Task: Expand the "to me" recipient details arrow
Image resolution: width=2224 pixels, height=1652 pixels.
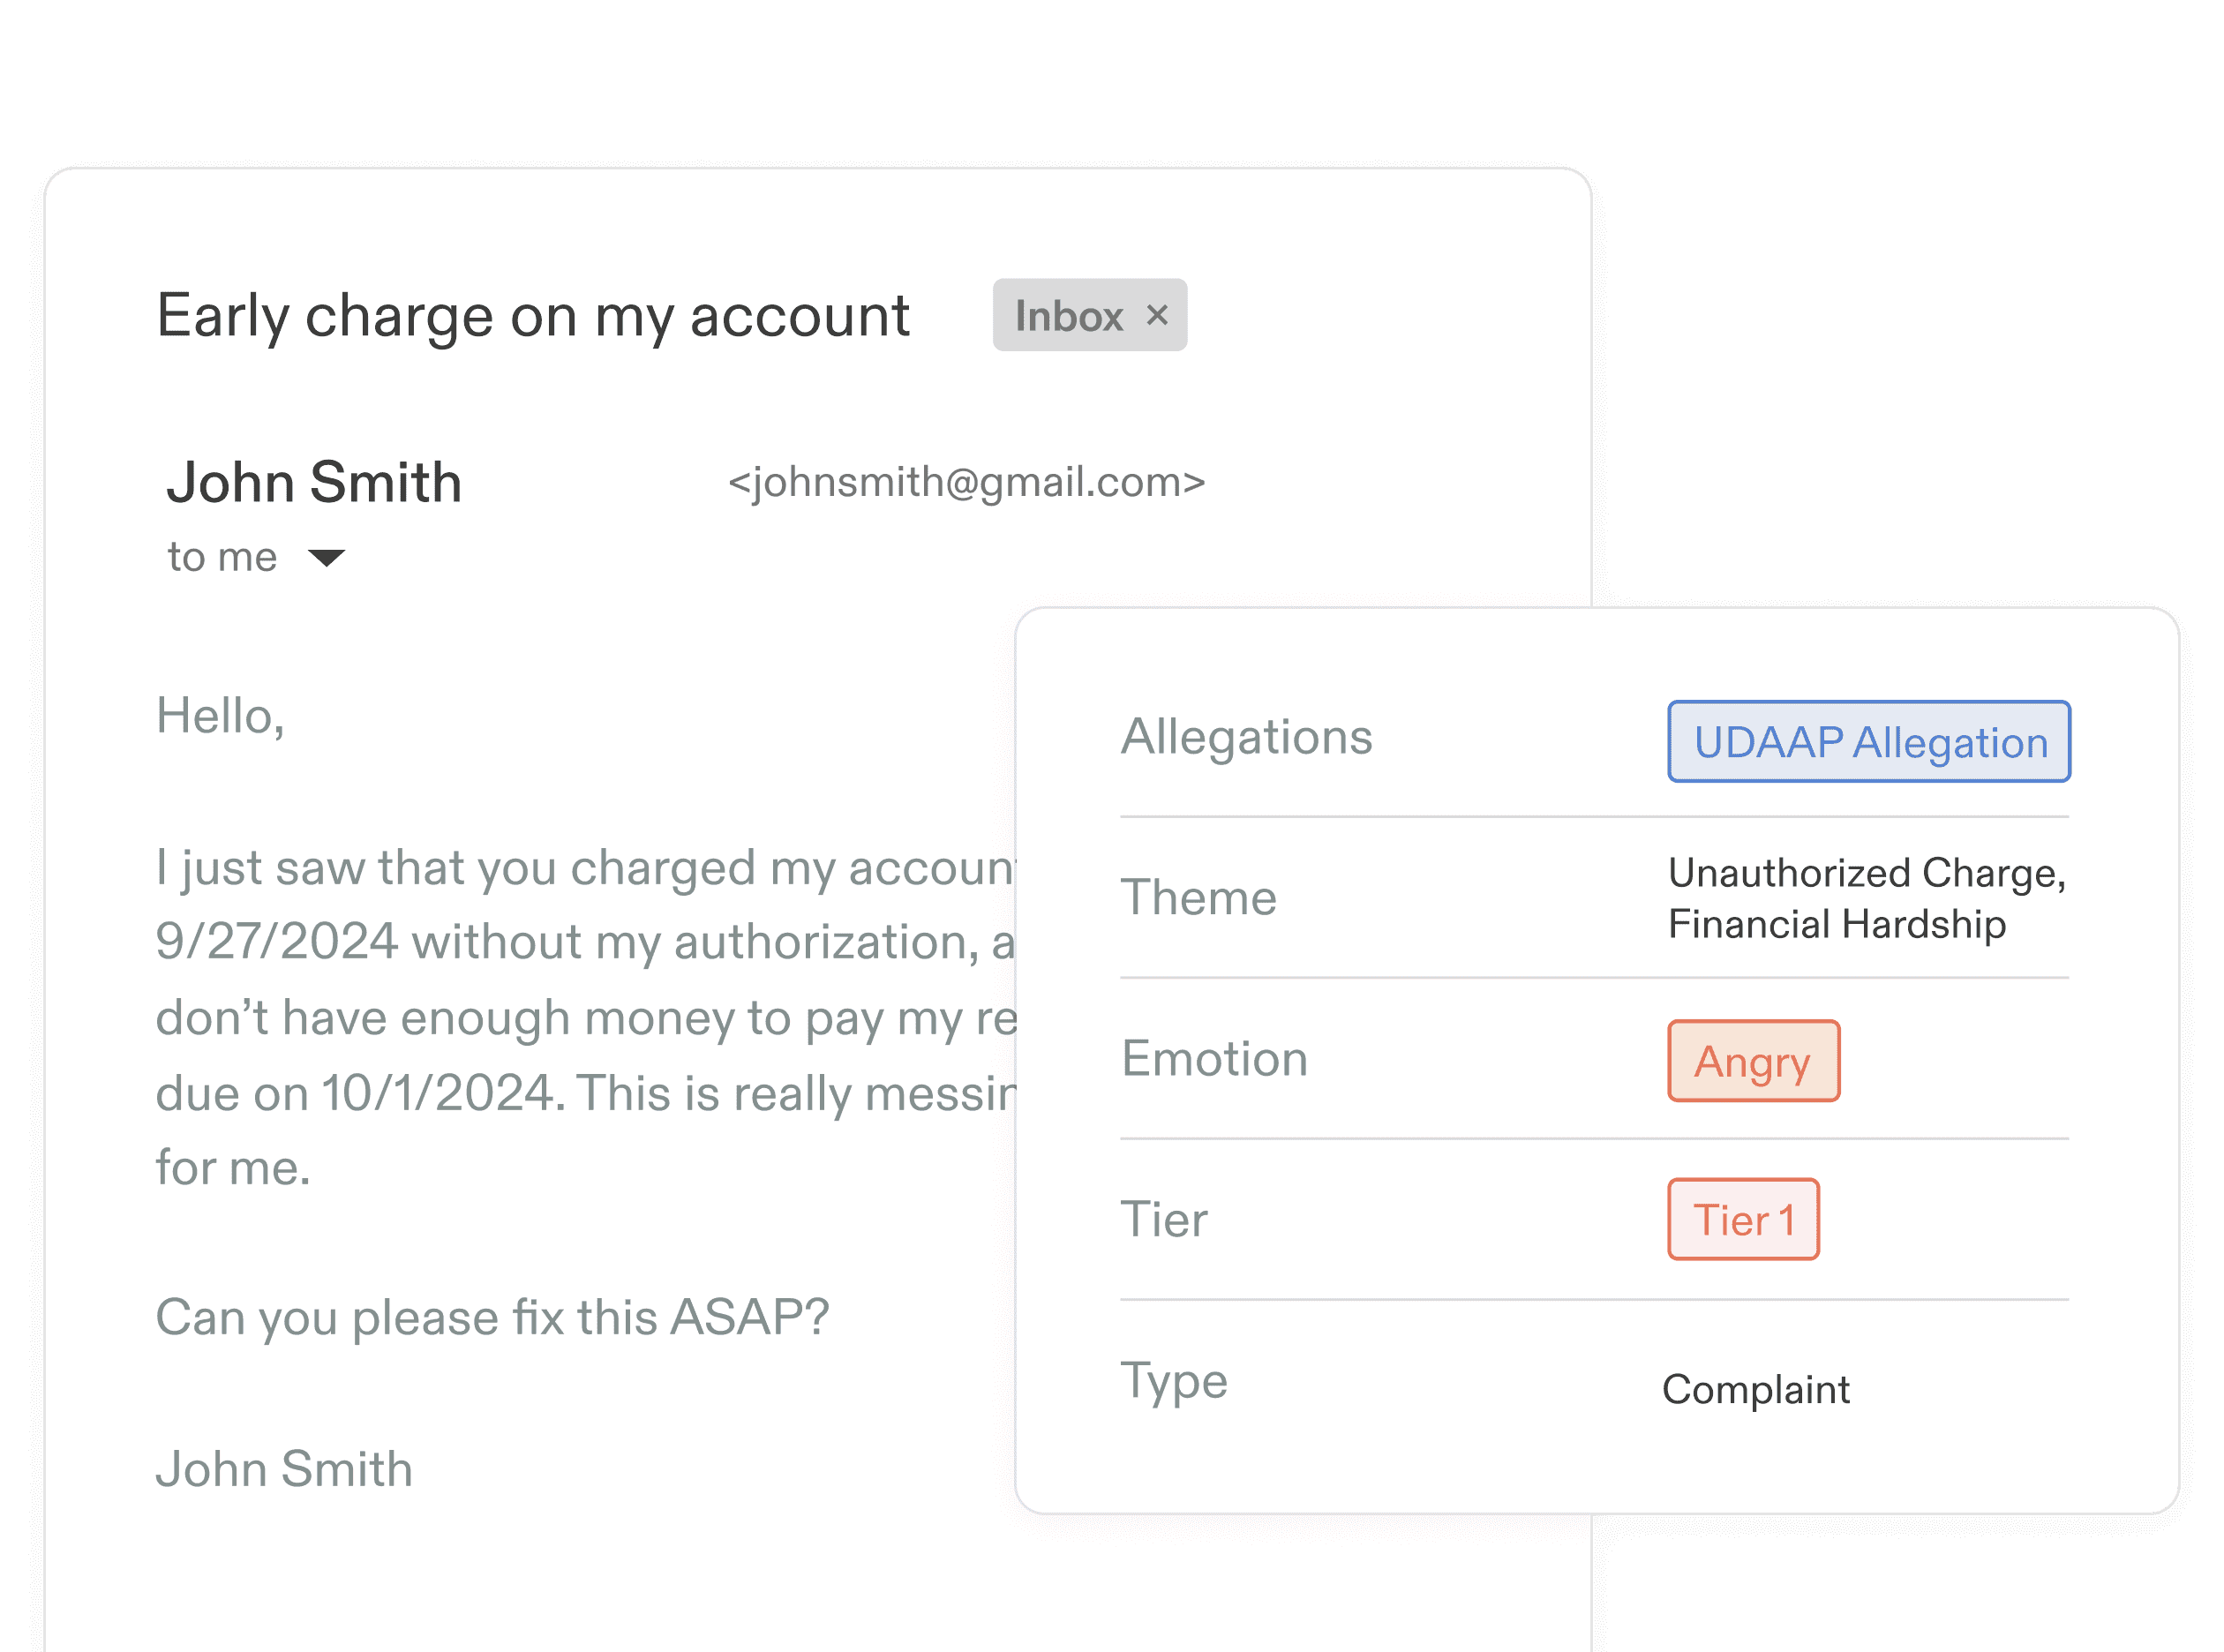Action: tap(326, 558)
